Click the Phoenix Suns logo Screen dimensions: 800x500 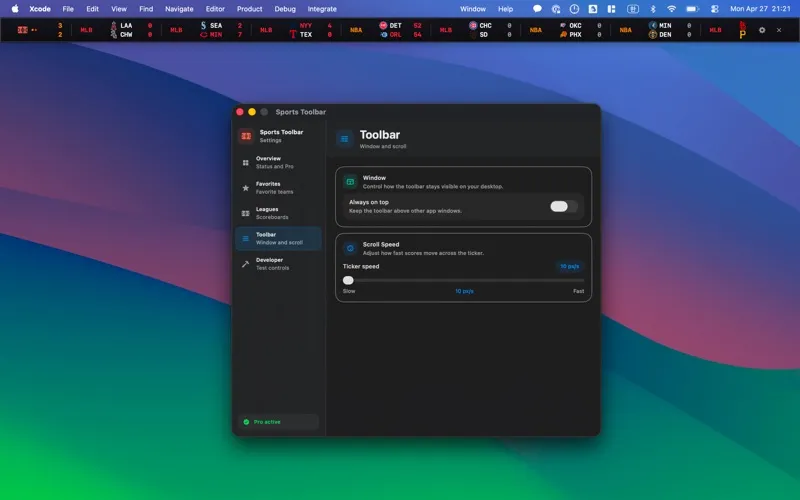point(563,35)
